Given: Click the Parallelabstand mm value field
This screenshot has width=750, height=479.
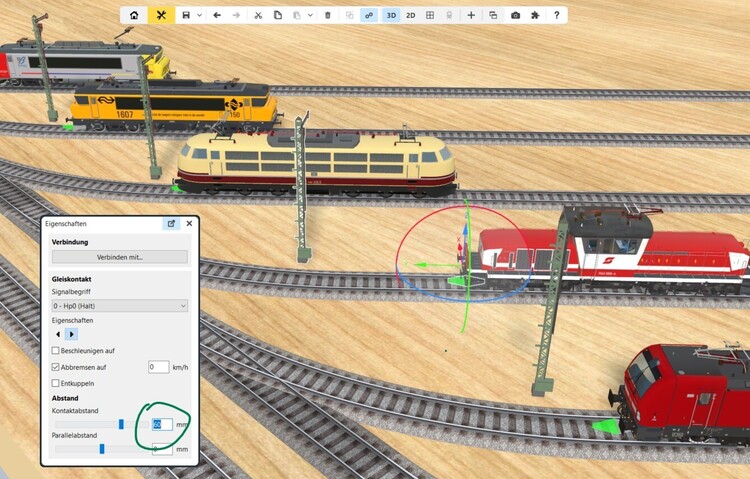Looking at the screenshot, I should coord(162,449).
